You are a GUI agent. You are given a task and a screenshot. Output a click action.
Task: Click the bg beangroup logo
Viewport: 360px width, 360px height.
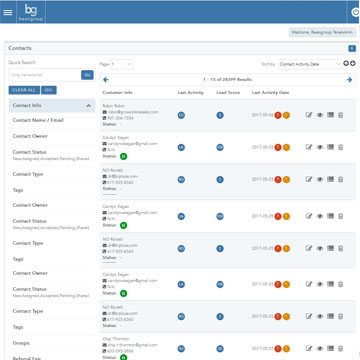click(x=31, y=12)
